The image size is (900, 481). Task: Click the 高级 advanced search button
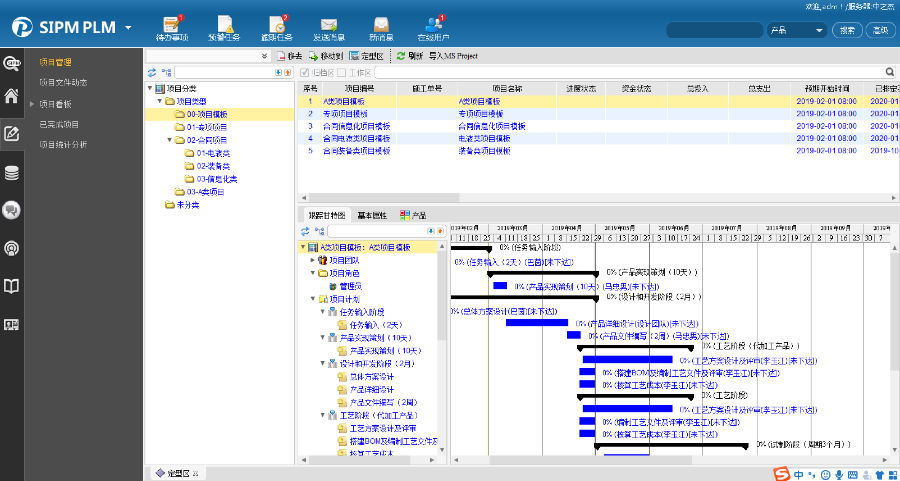coord(880,30)
